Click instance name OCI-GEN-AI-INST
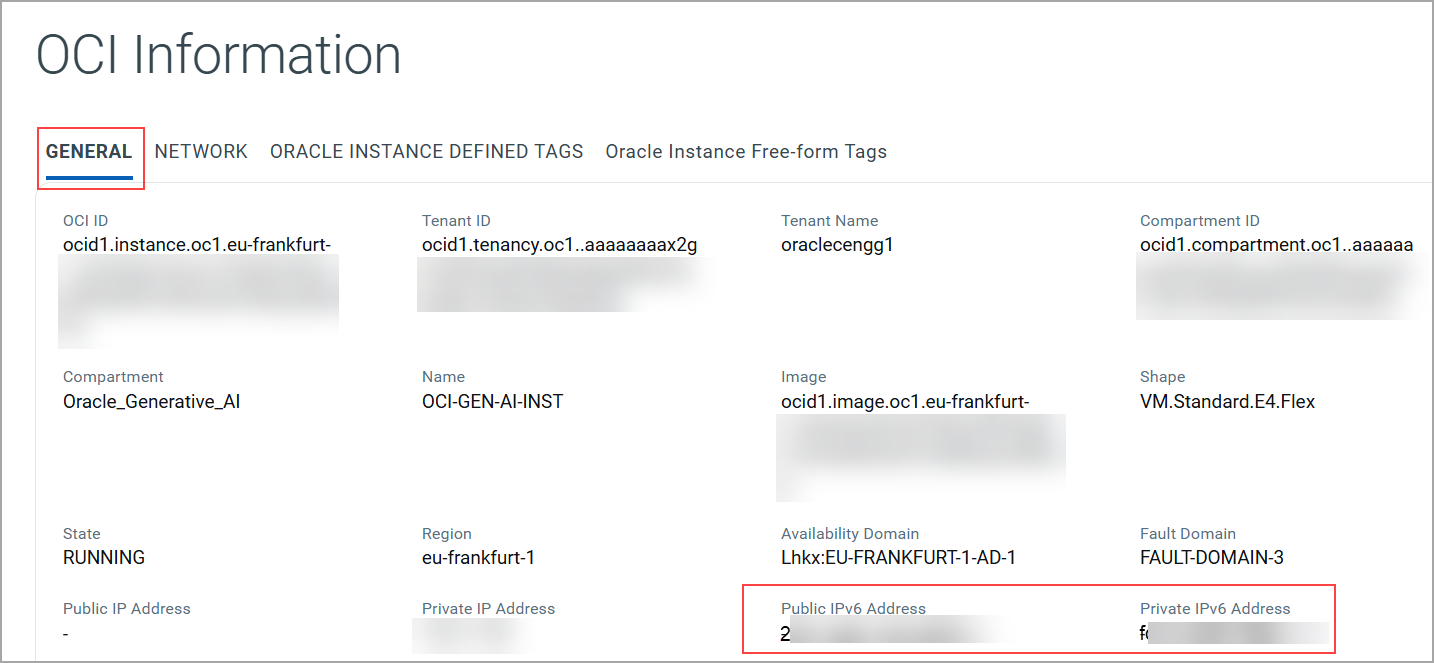 (492, 402)
